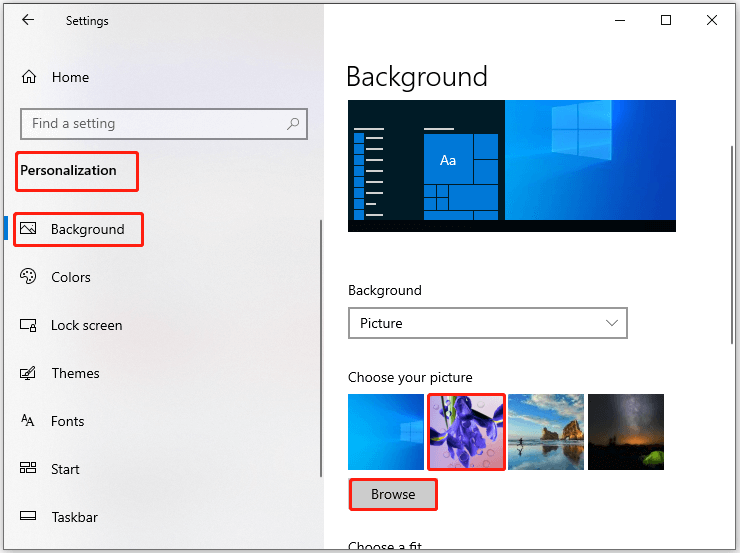Image resolution: width=740 pixels, height=553 pixels.
Task: Pick the night sky tent wallpaper
Action: (626, 432)
